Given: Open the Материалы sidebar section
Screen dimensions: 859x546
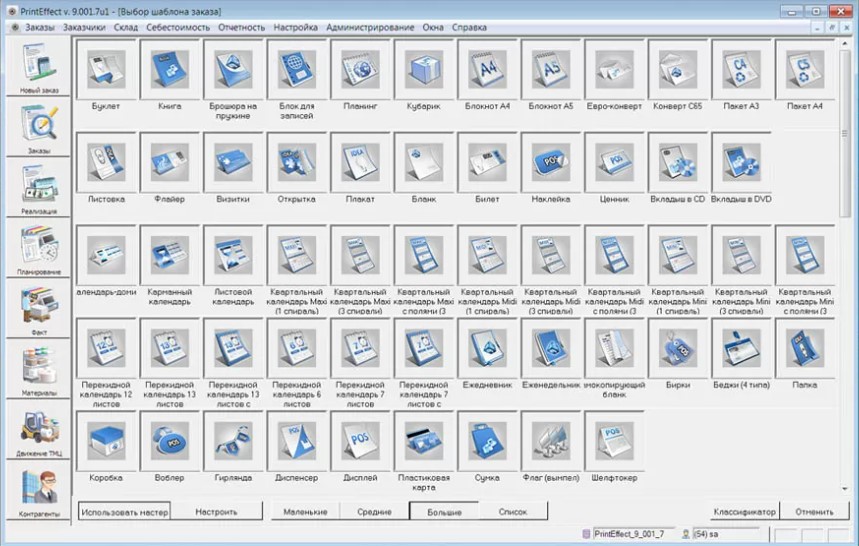Looking at the screenshot, I should point(38,370).
